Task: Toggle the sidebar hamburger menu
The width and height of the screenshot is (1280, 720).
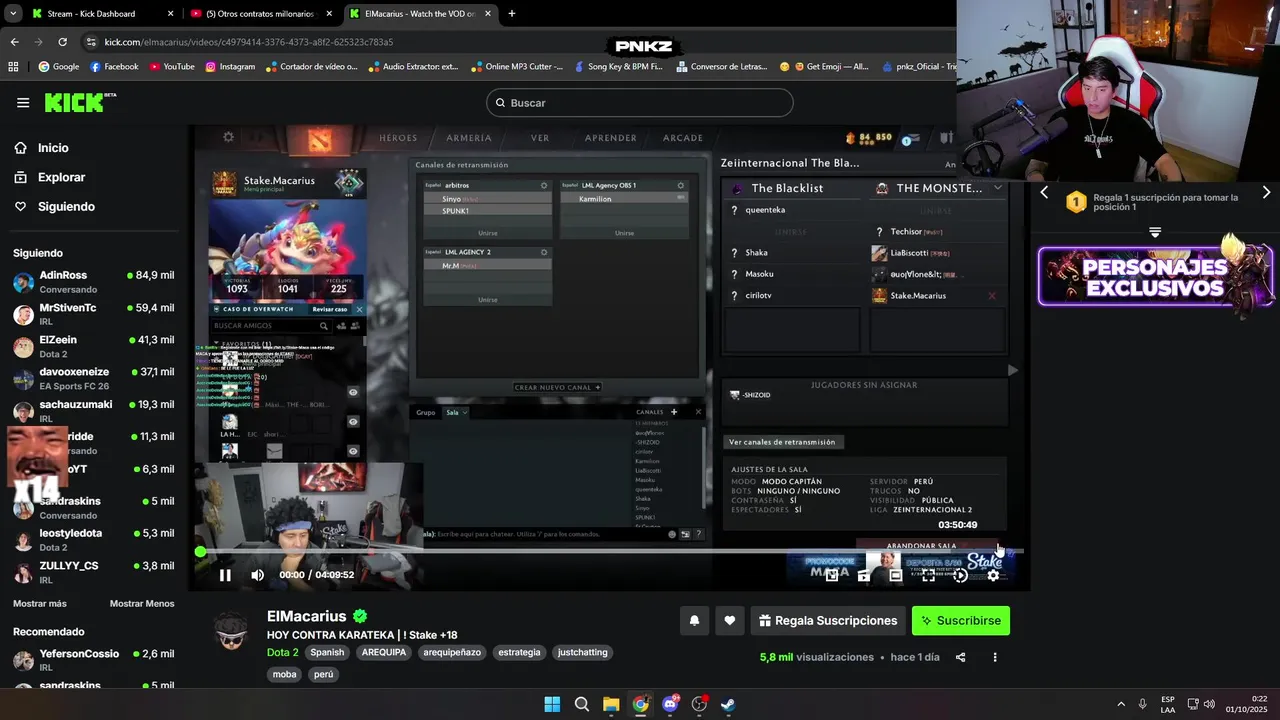Action: pos(23,102)
